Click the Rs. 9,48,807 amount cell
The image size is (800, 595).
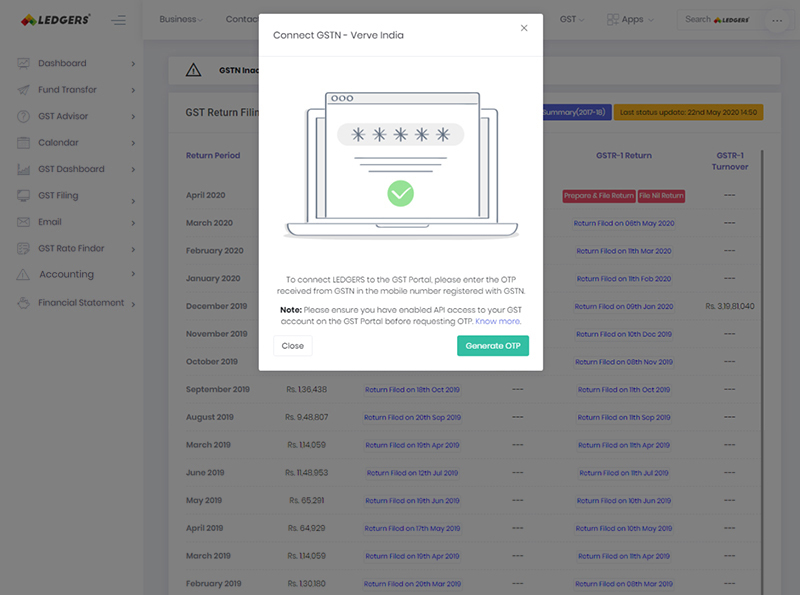tap(307, 417)
